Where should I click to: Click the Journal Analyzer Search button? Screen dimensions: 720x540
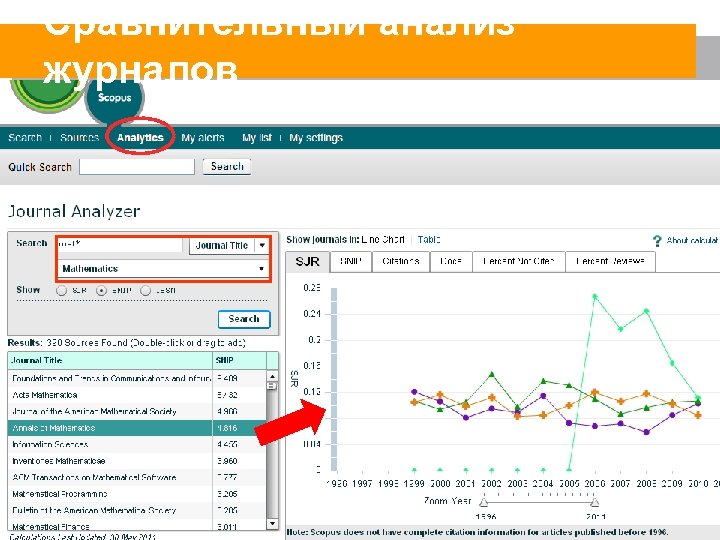244,319
